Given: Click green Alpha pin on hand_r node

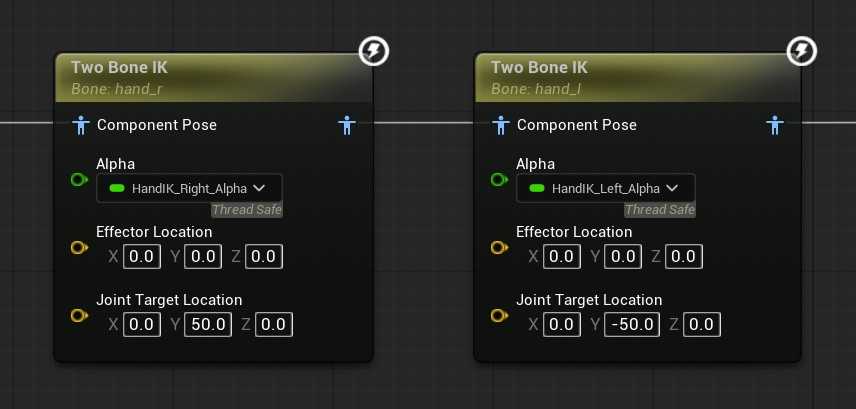Looking at the screenshot, I should tap(79, 180).
